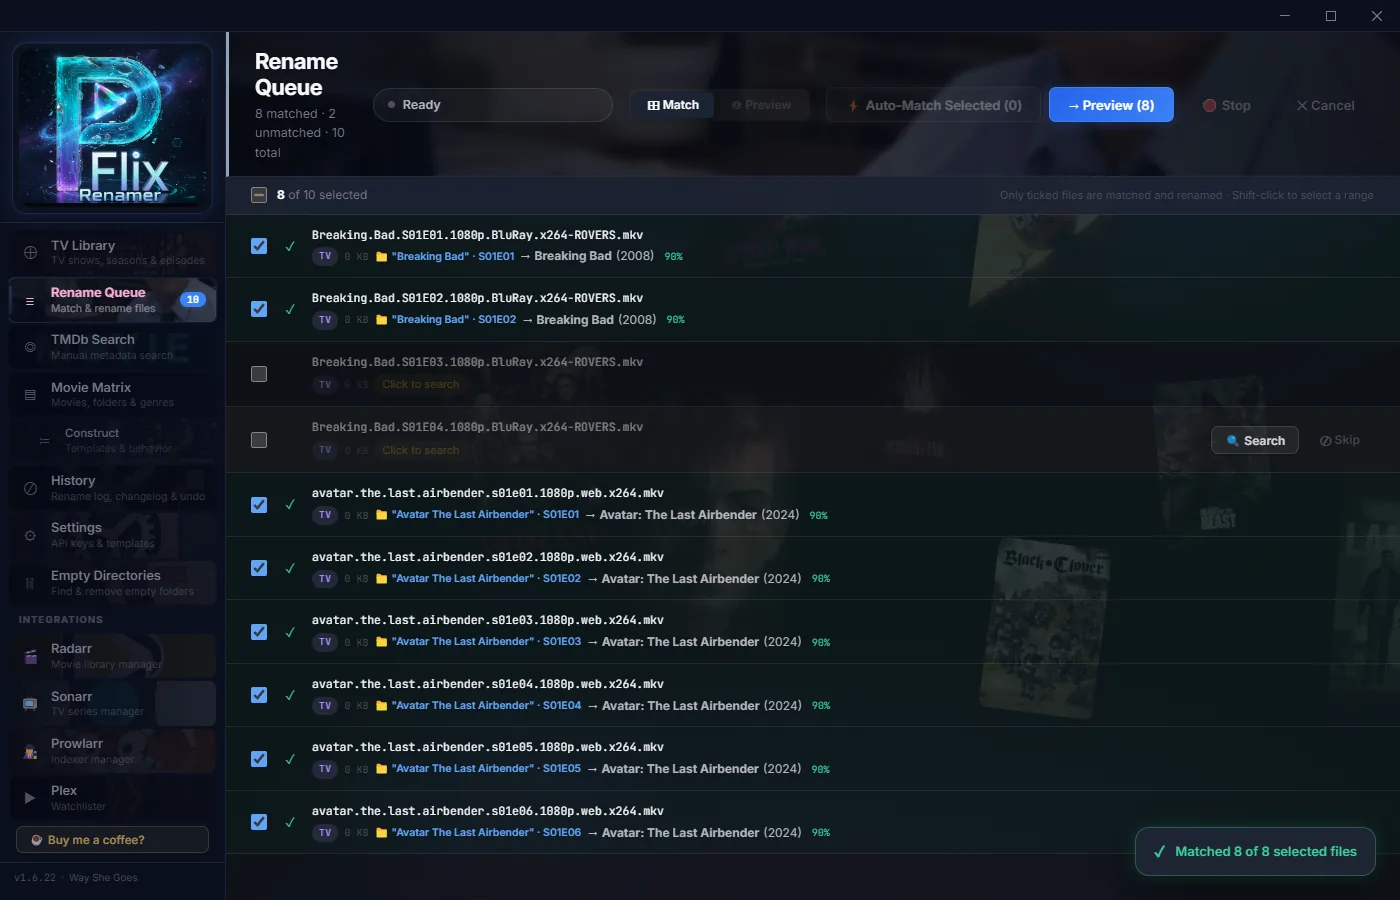Click the History clock icon
Viewport: 1400px width, 900px height.
[30, 488]
